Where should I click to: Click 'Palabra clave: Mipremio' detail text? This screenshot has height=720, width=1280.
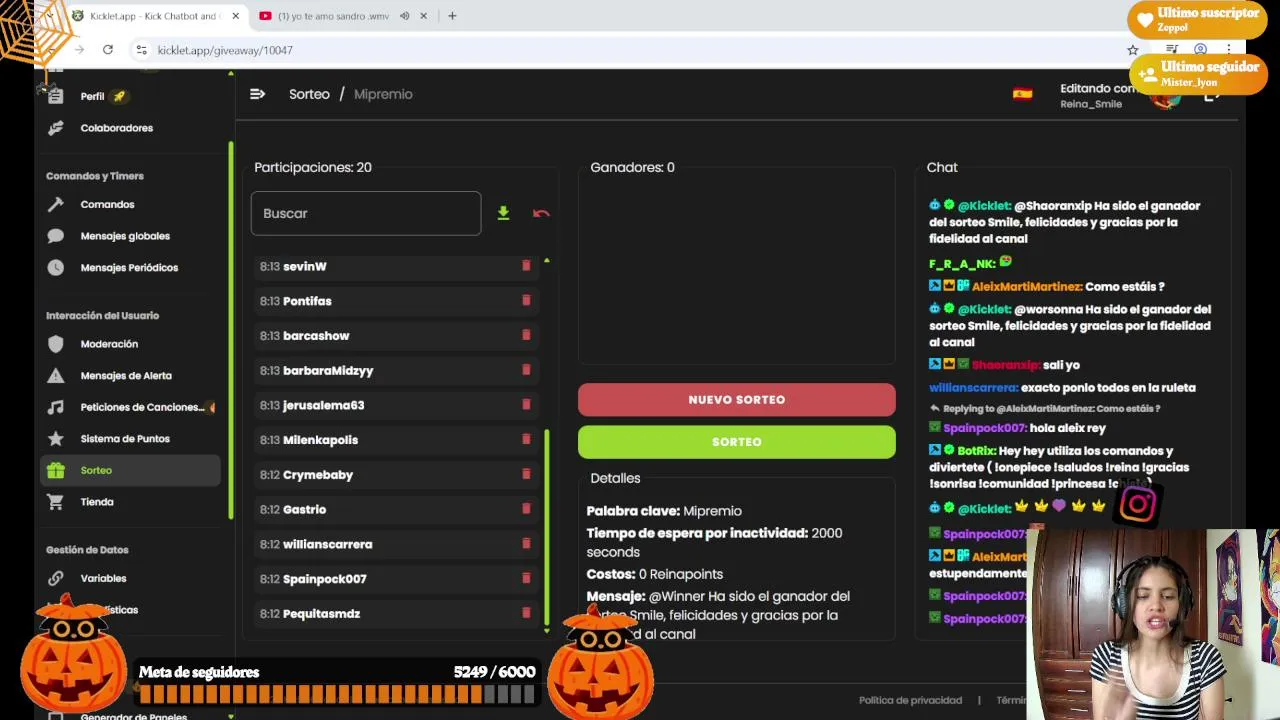click(664, 511)
